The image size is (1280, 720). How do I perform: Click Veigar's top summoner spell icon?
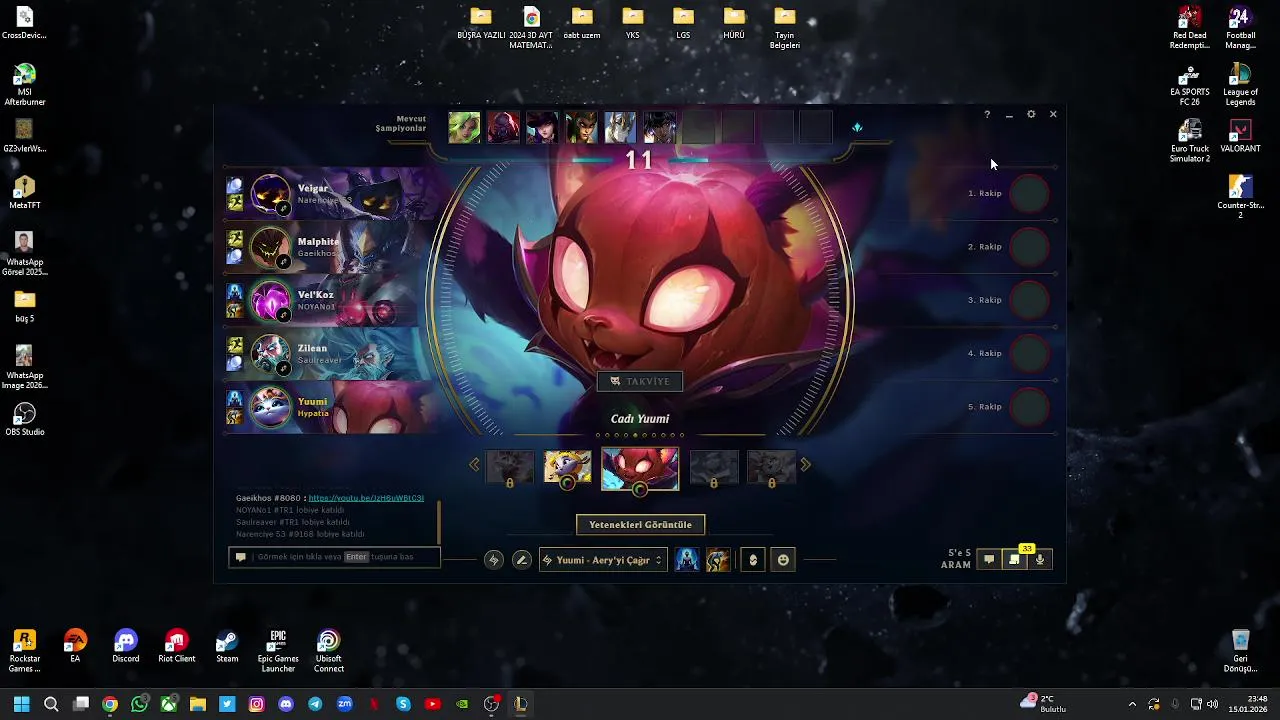click(x=234, y=185)
